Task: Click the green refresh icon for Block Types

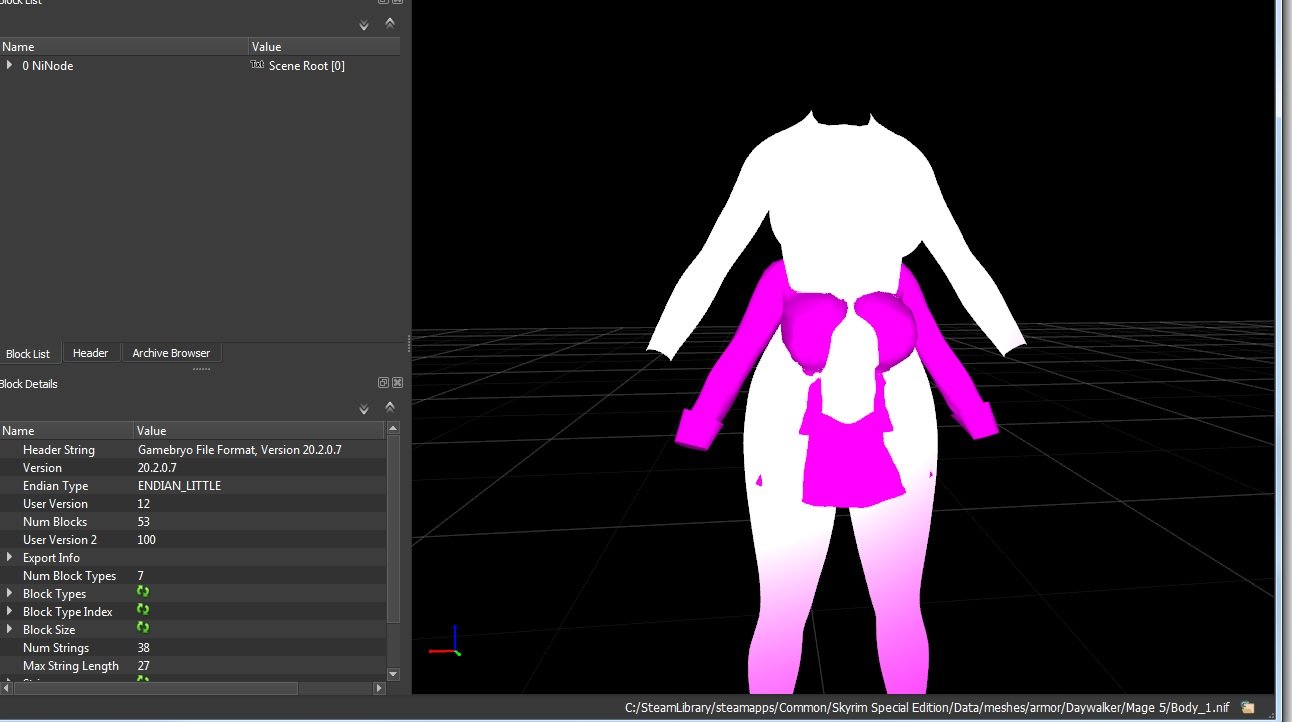Action: (x=143, y=593)
